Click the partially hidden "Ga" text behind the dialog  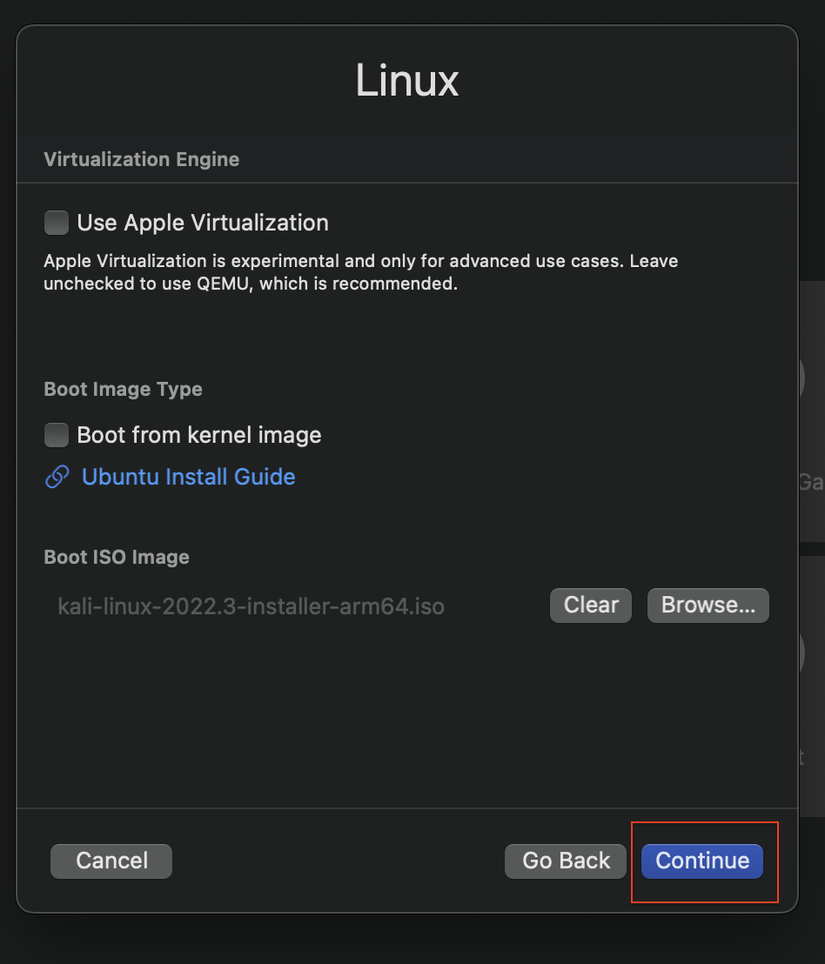pyautogui.click(x=810, y=482)
